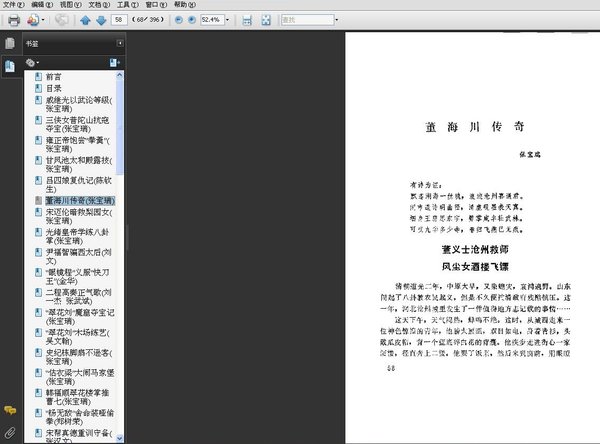The width and height of the screenshot is (600, 444).
Task: Click bookmark icon beside 目录
Action: 38,88
